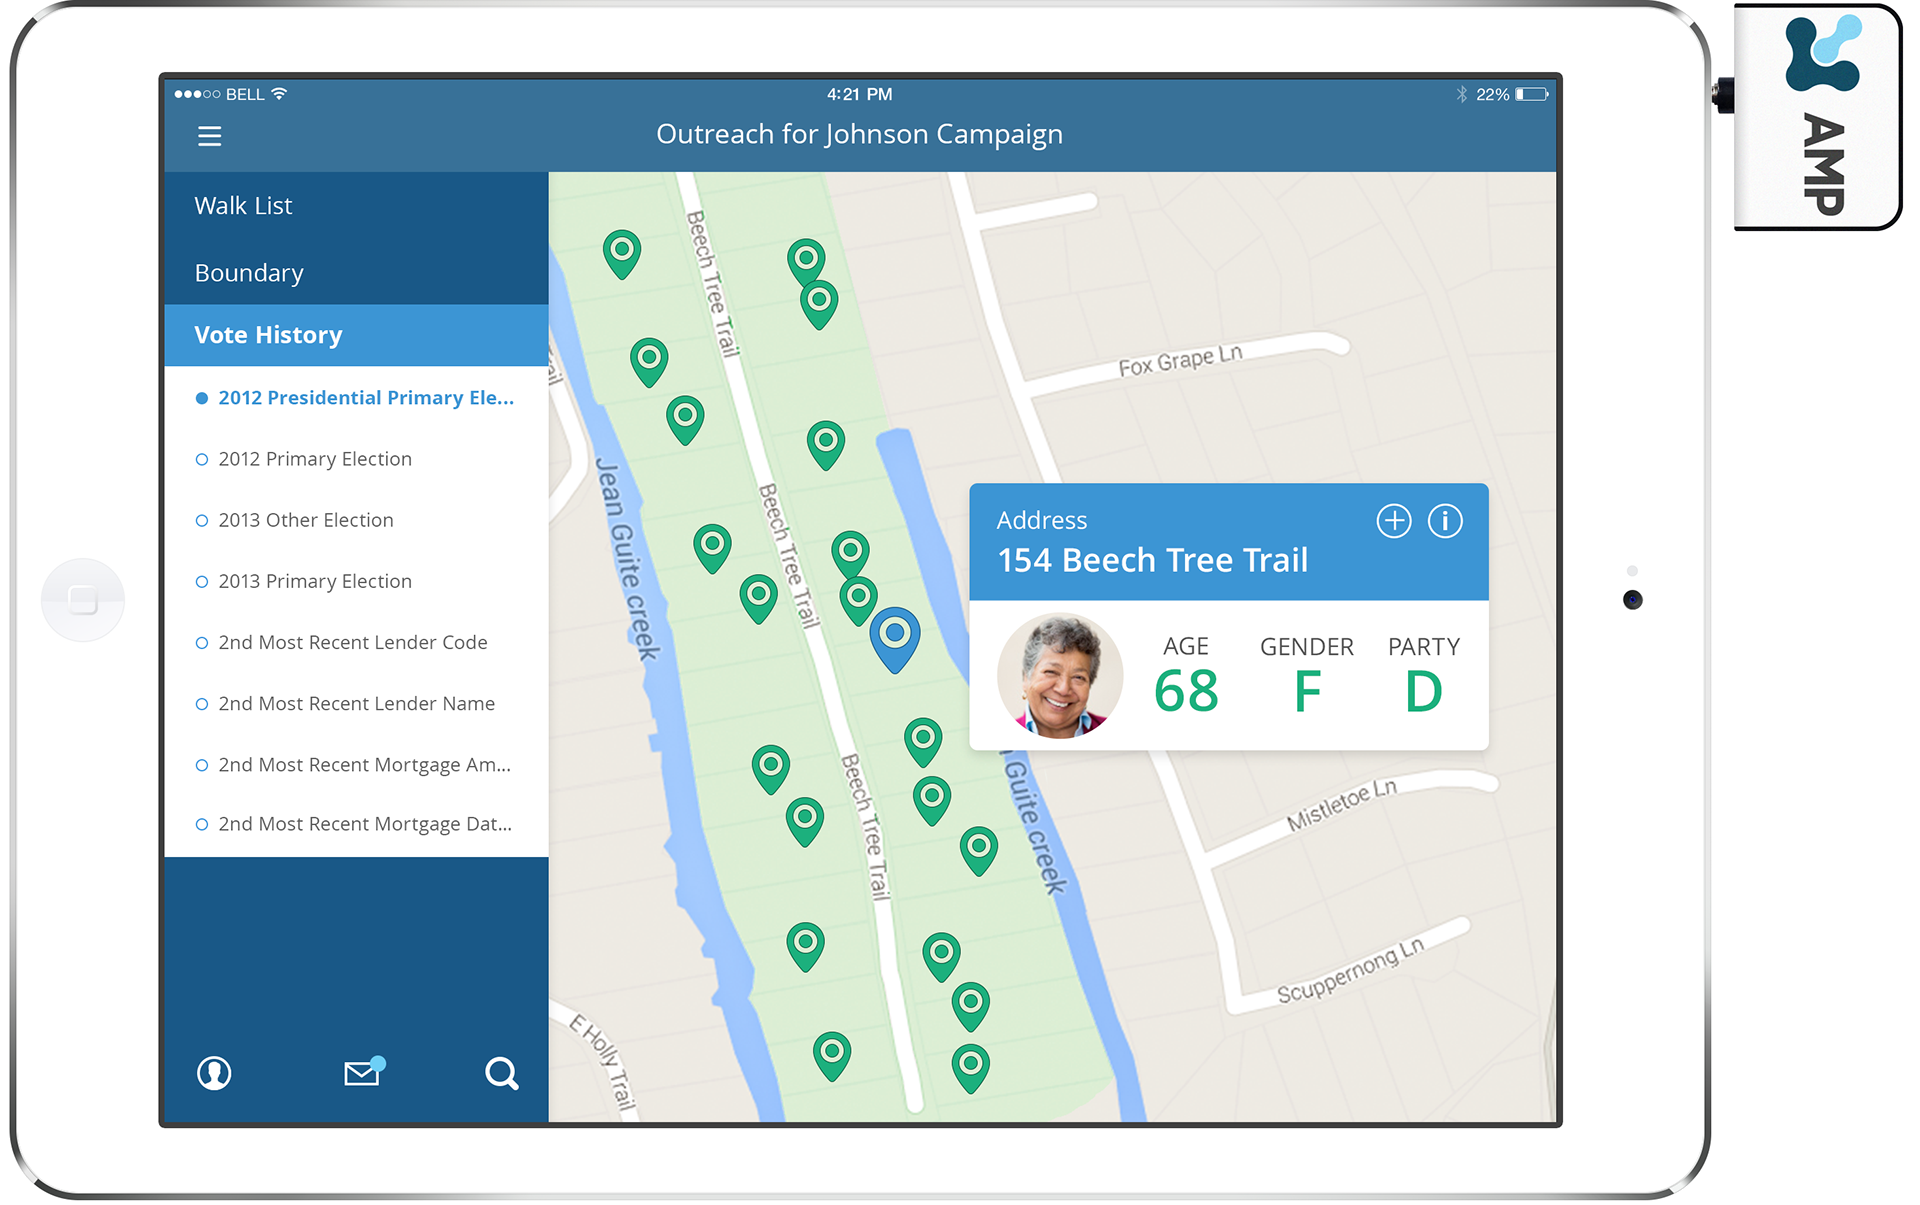Viewport: 1920px width, 1205px height.
Task: Tap the voter photo thumbnail
Action: tap(1060, 676)
